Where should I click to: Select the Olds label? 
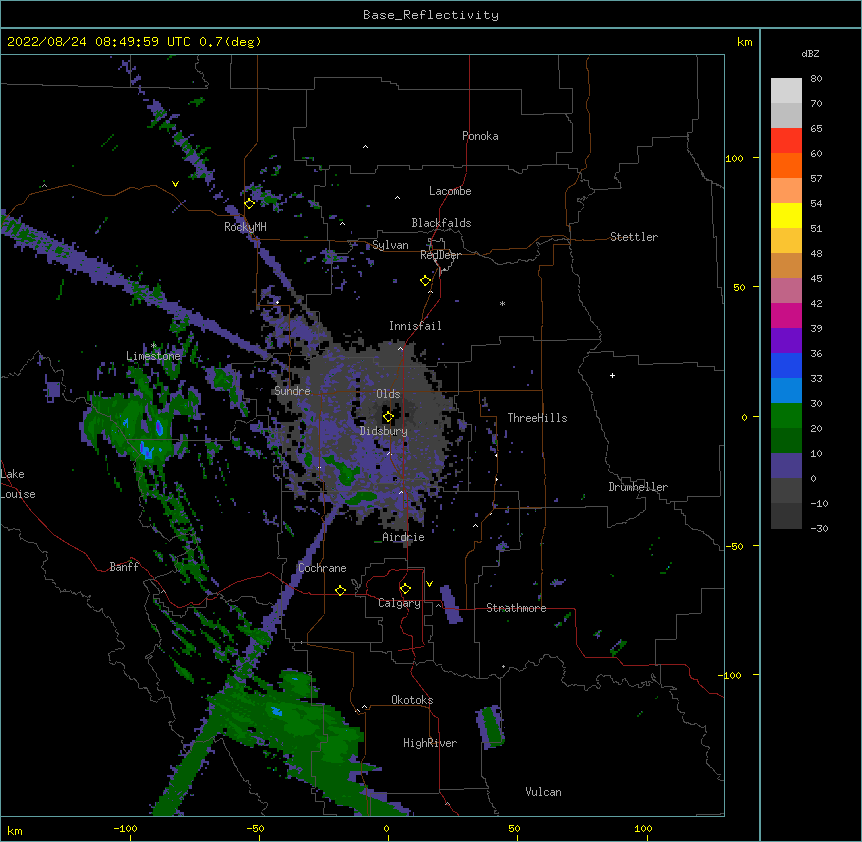388,394
